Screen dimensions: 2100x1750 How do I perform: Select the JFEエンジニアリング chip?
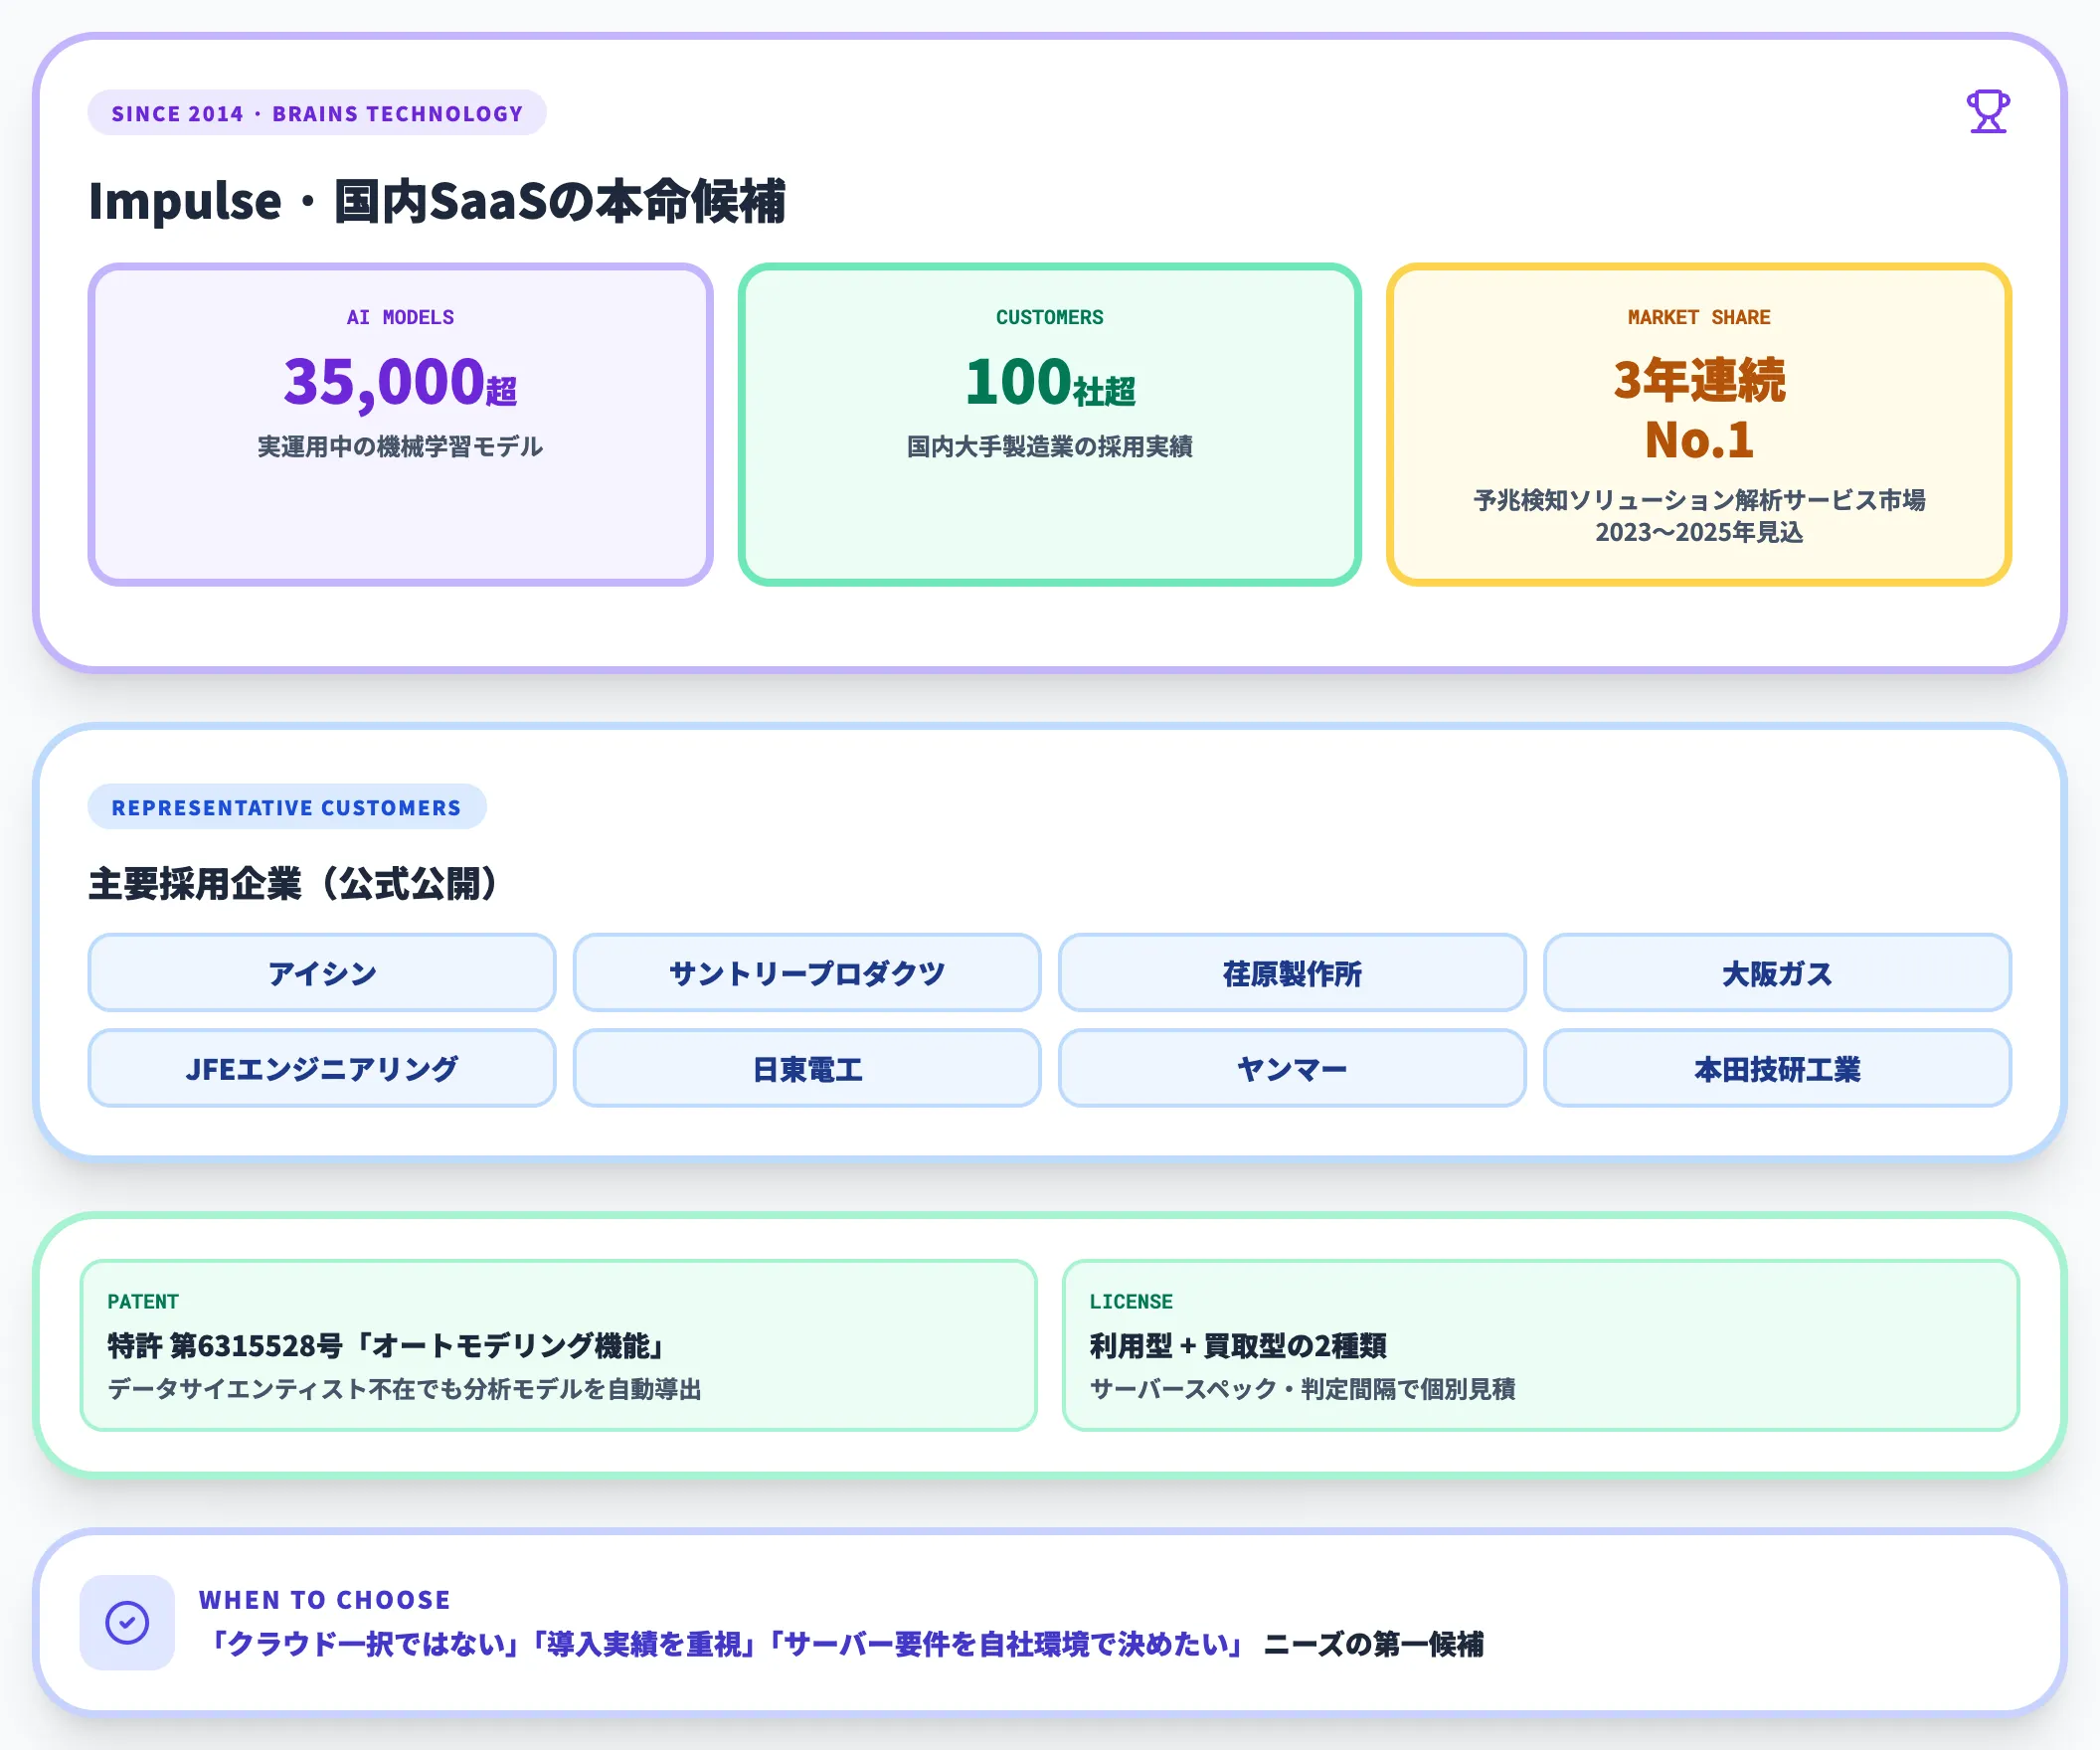pyautogui.click(x=322, y=1068)
